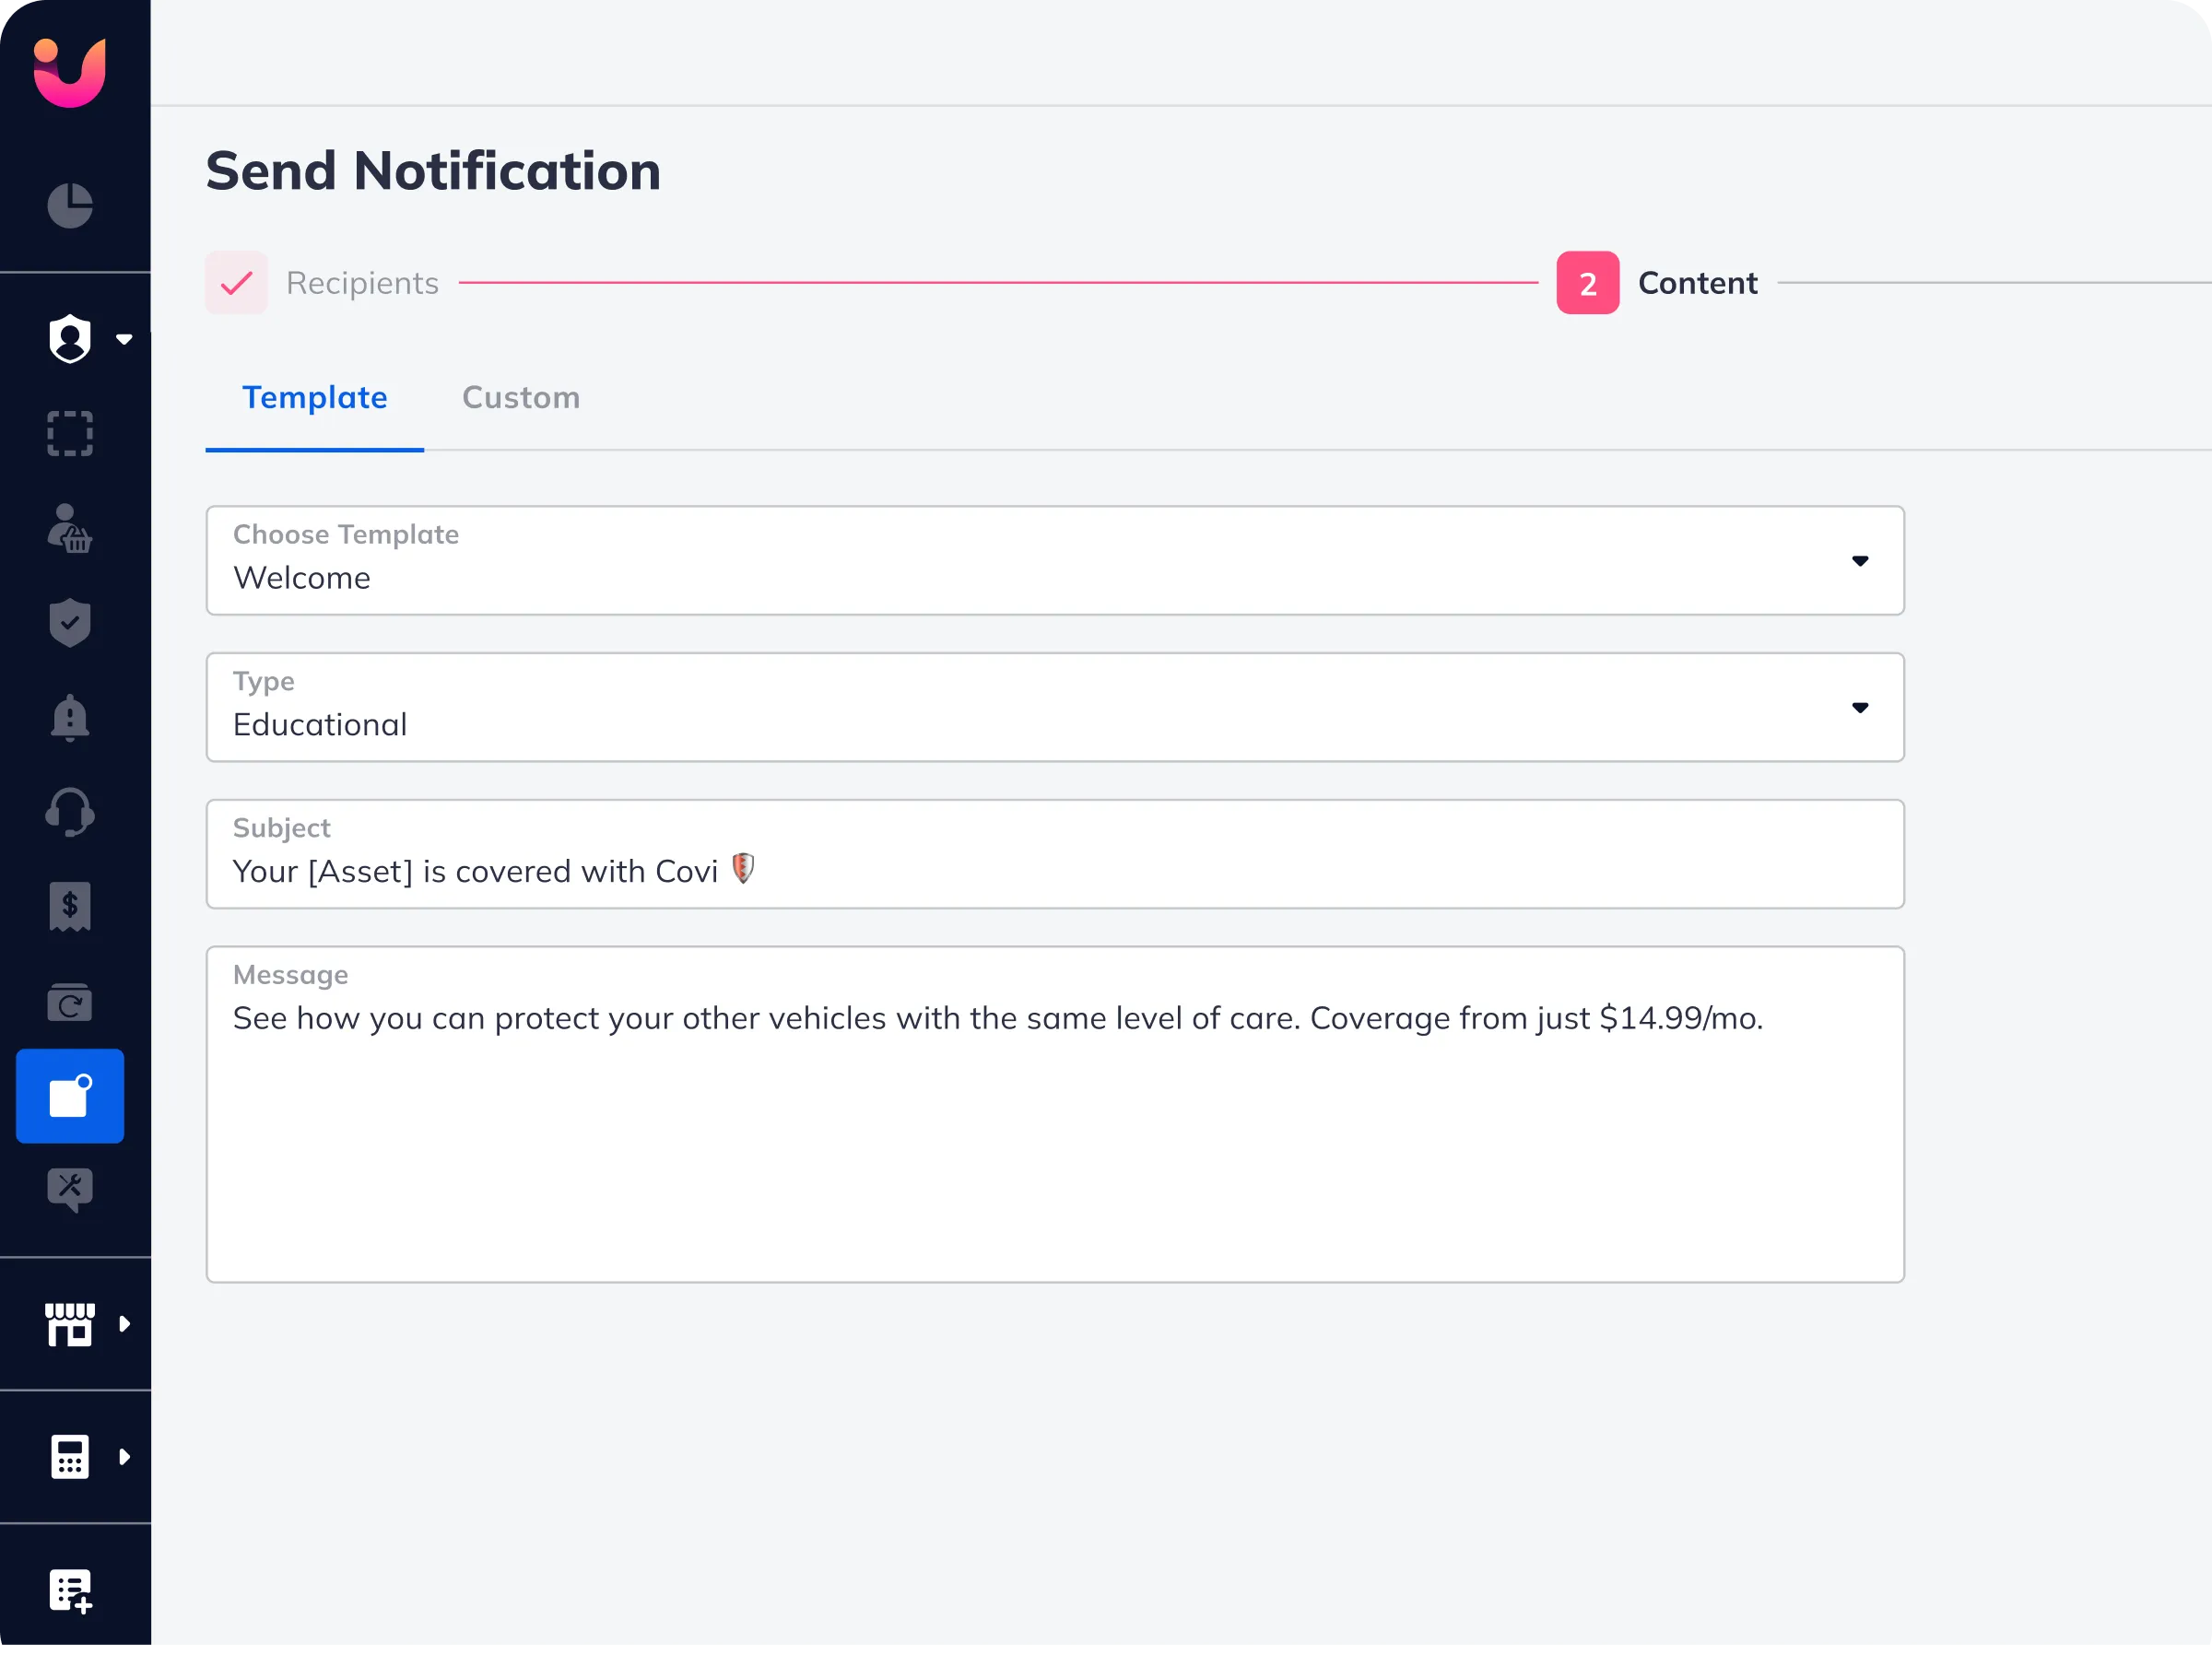The width and height of the screenshot is (2212, 1678).
Task: Click the highlighted notifications sidebar icon
Action: click(70, 1096)
